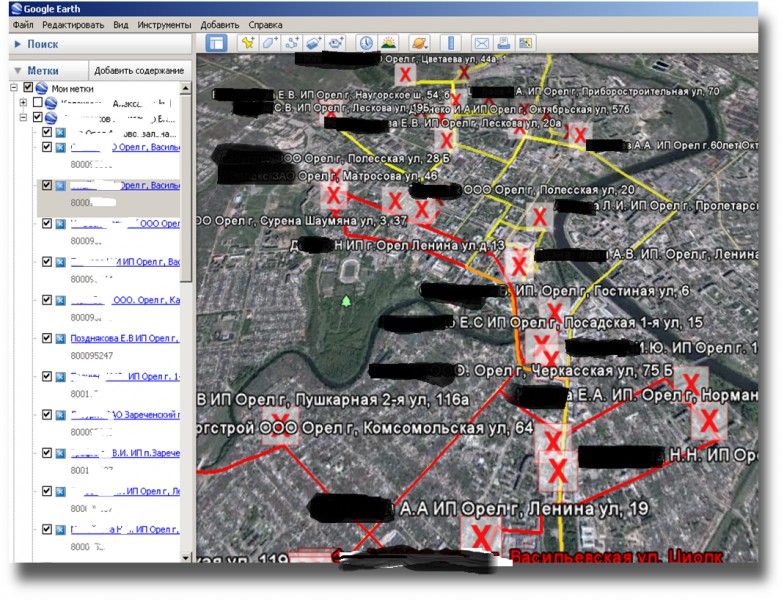The height and width of the screenshot is (600, 784).
Task: Open the ООО. Орел г, Ка placemark link
Action: (125, 300)
